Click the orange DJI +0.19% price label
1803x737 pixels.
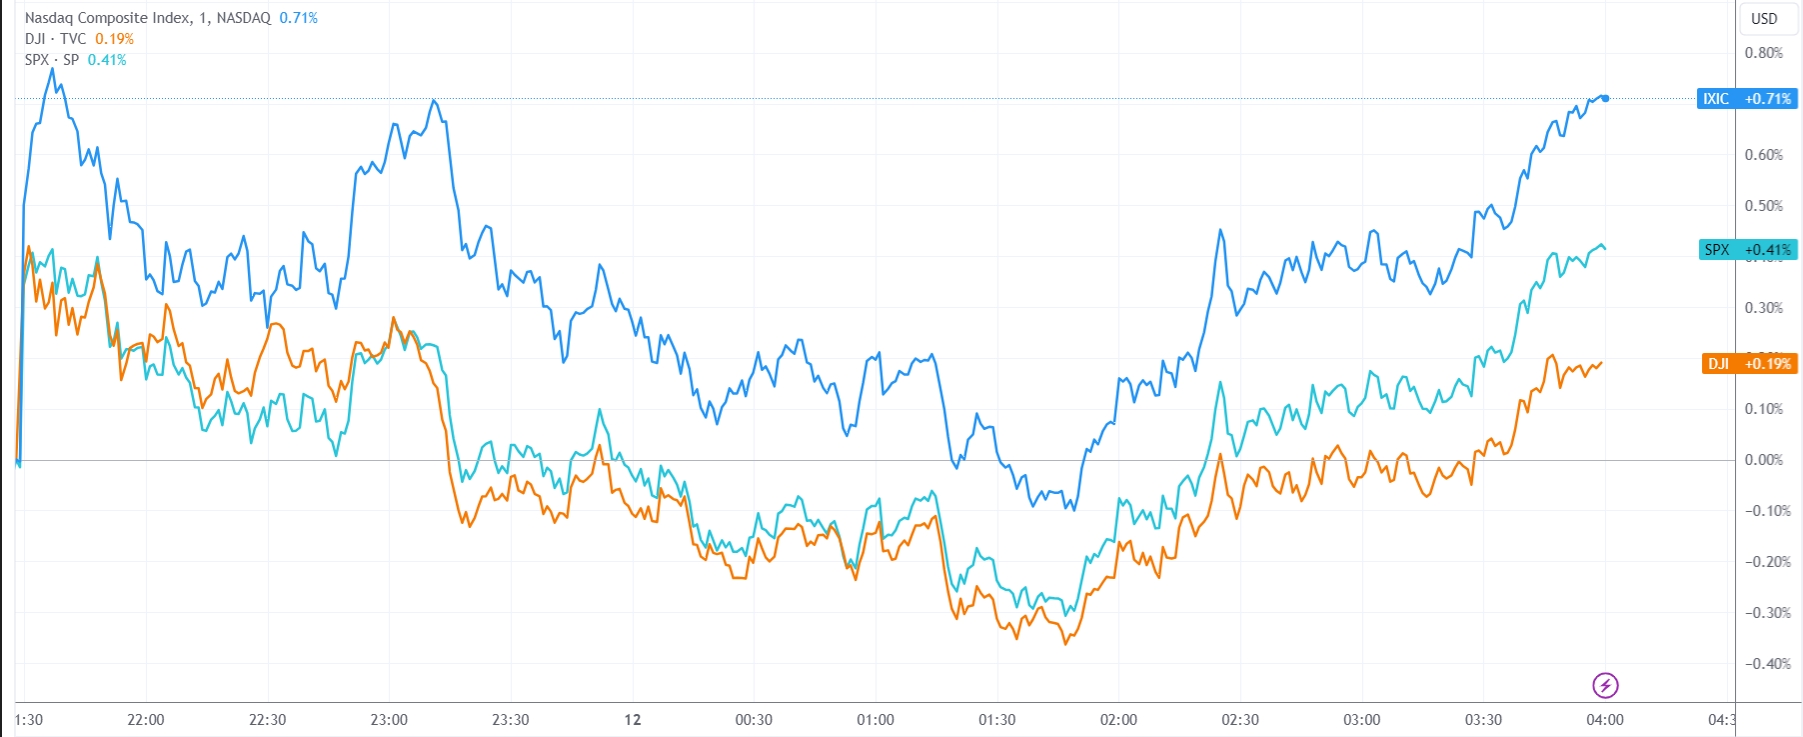click(1748, 364)
